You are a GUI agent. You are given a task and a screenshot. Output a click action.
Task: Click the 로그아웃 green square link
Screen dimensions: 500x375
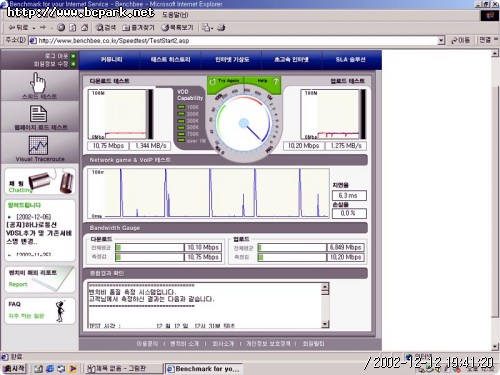(73, 56)
